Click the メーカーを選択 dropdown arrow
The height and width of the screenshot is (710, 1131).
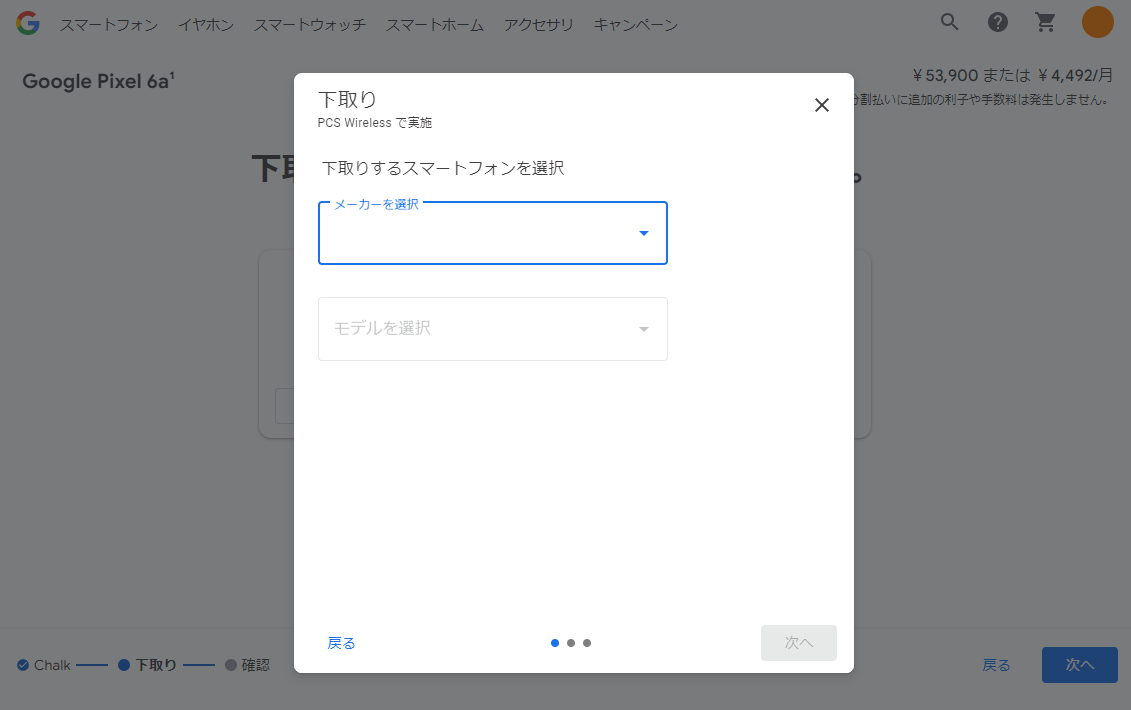pos(643,233)
